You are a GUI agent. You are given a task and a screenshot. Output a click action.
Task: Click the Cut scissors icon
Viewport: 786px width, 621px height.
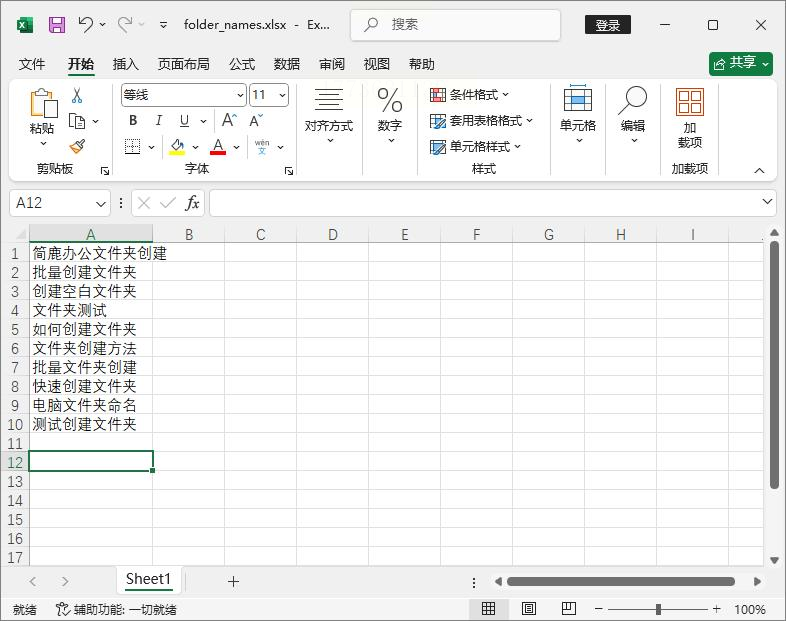click(x=77, y=96)
